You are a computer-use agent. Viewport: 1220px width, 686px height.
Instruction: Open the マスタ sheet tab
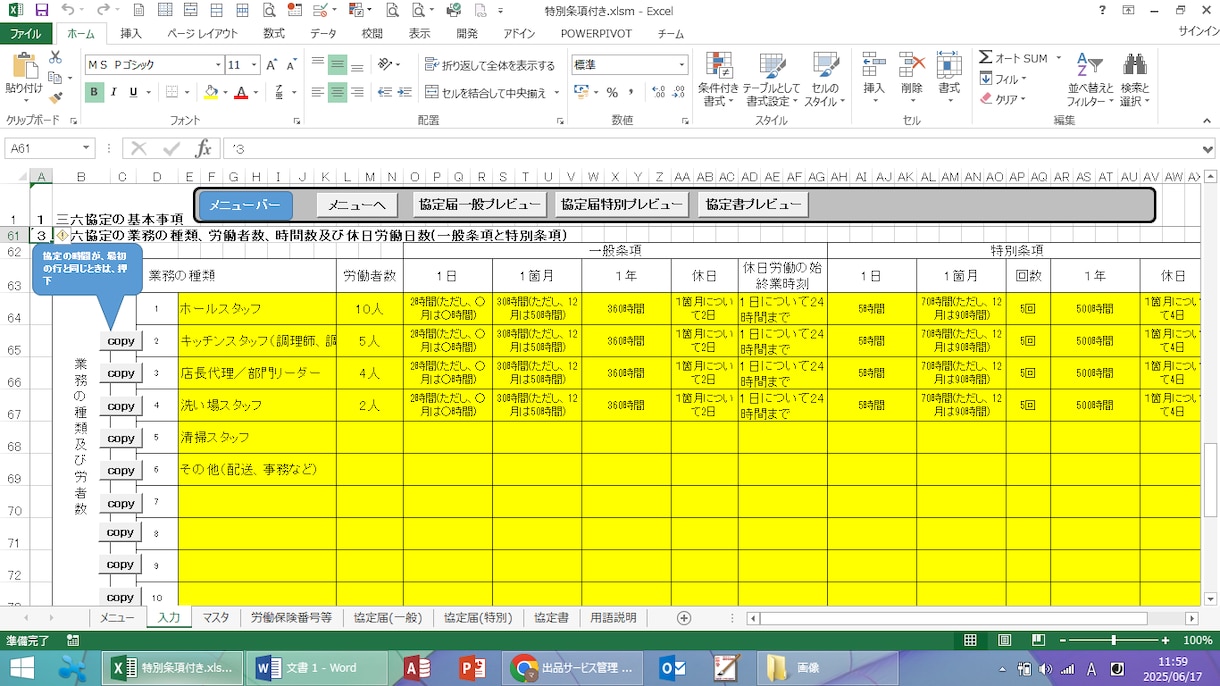pyautogui.click(x=215, y=618)
